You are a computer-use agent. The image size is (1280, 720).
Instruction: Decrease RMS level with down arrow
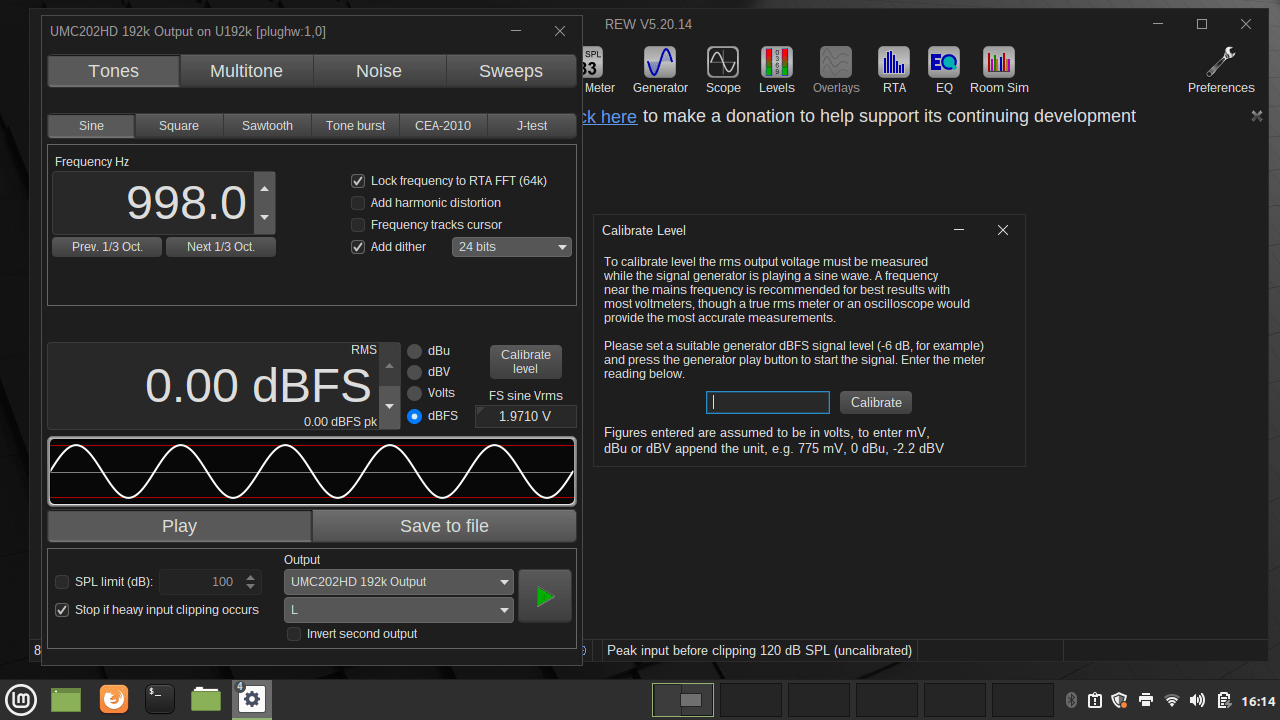(391, 407)
